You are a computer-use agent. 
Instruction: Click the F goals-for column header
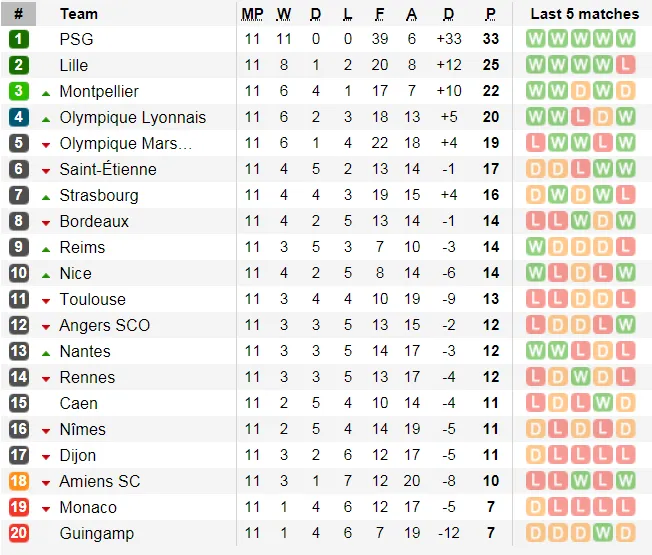pos(380,14)
